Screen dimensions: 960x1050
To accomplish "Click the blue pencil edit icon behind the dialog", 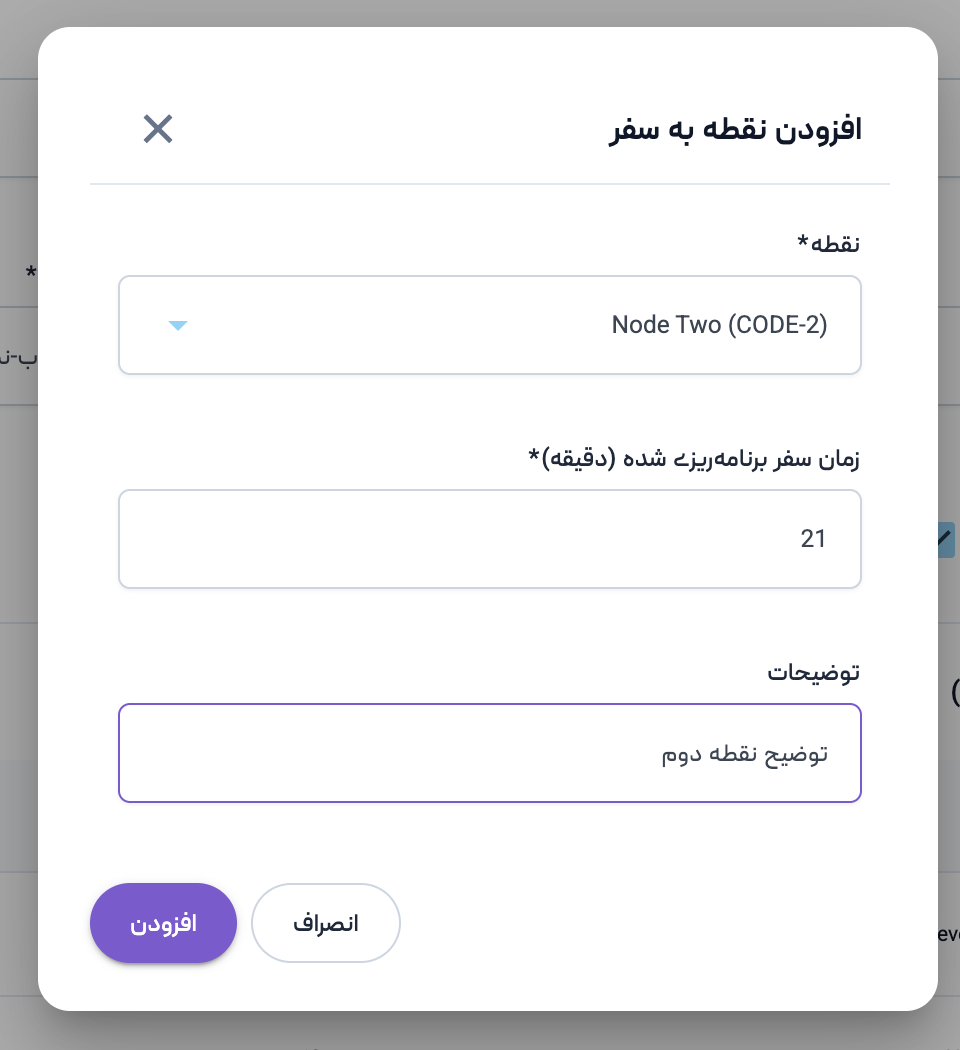I will tap(946, 539).
